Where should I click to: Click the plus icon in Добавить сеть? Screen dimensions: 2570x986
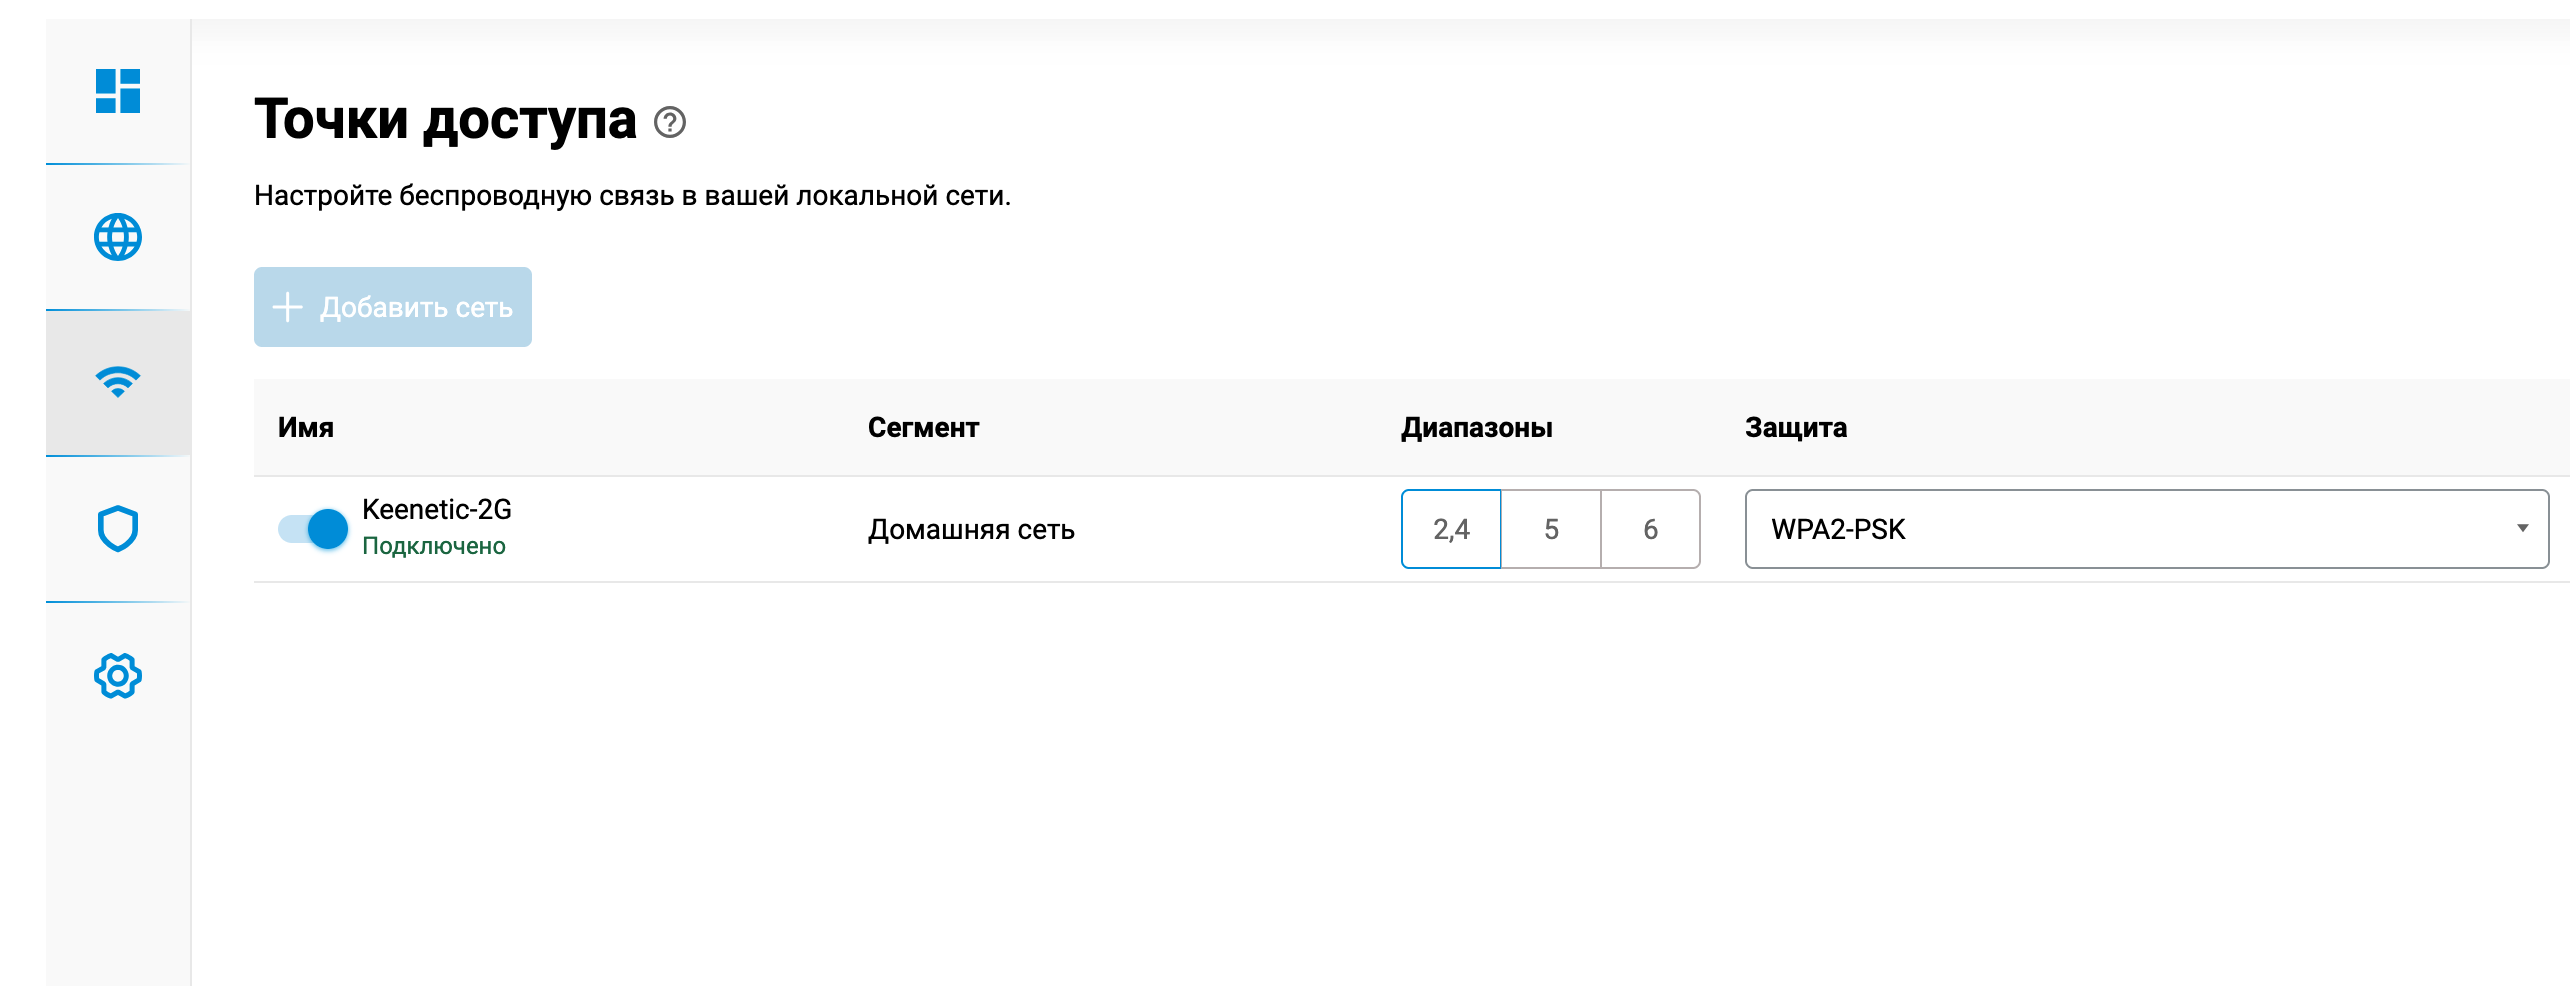pos(287,307)
